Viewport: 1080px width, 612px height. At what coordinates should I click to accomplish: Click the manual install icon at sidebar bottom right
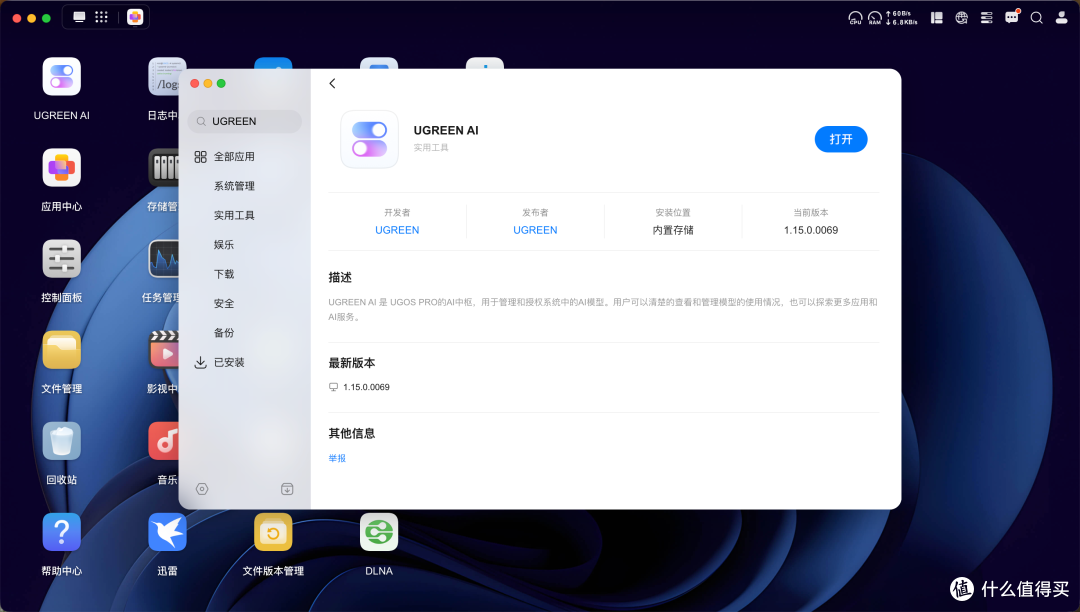287,489
